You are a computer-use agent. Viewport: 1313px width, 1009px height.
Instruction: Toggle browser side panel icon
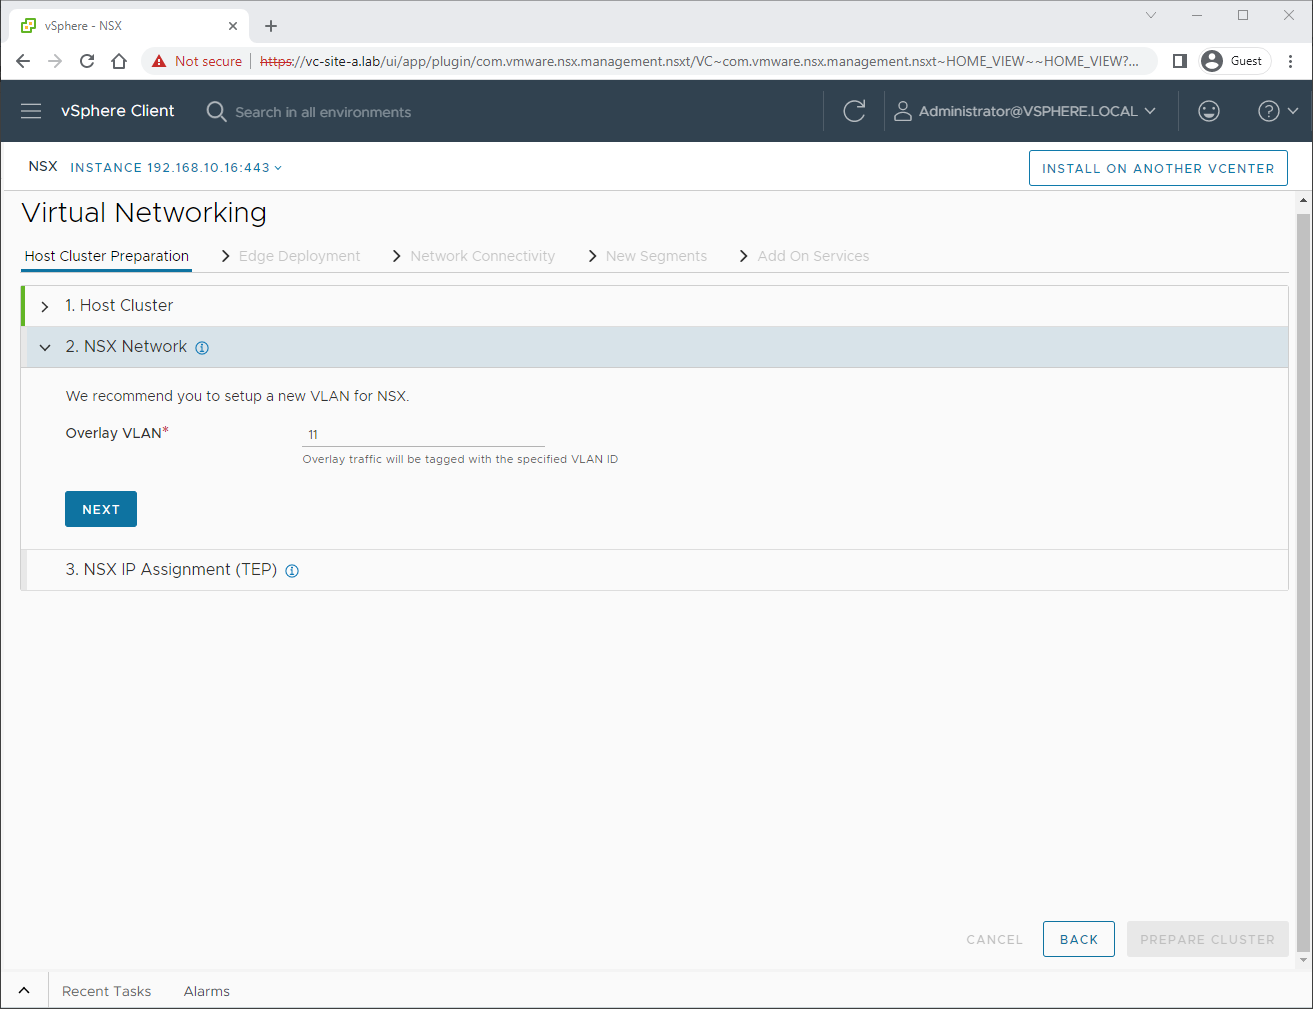(x=1180, y=61)
